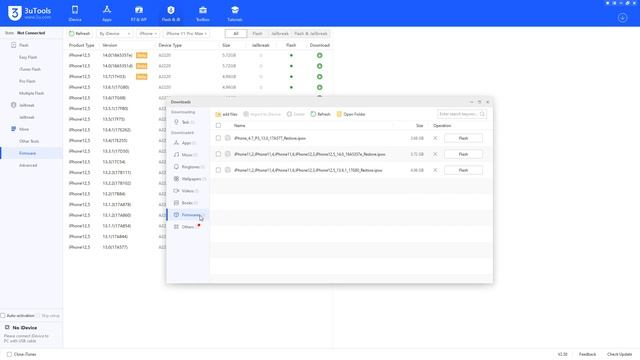Viewport: 640px width, 360px height.
Task: Select Firmware in the Downloads sidebar
Action: click(x=188, y=215)
